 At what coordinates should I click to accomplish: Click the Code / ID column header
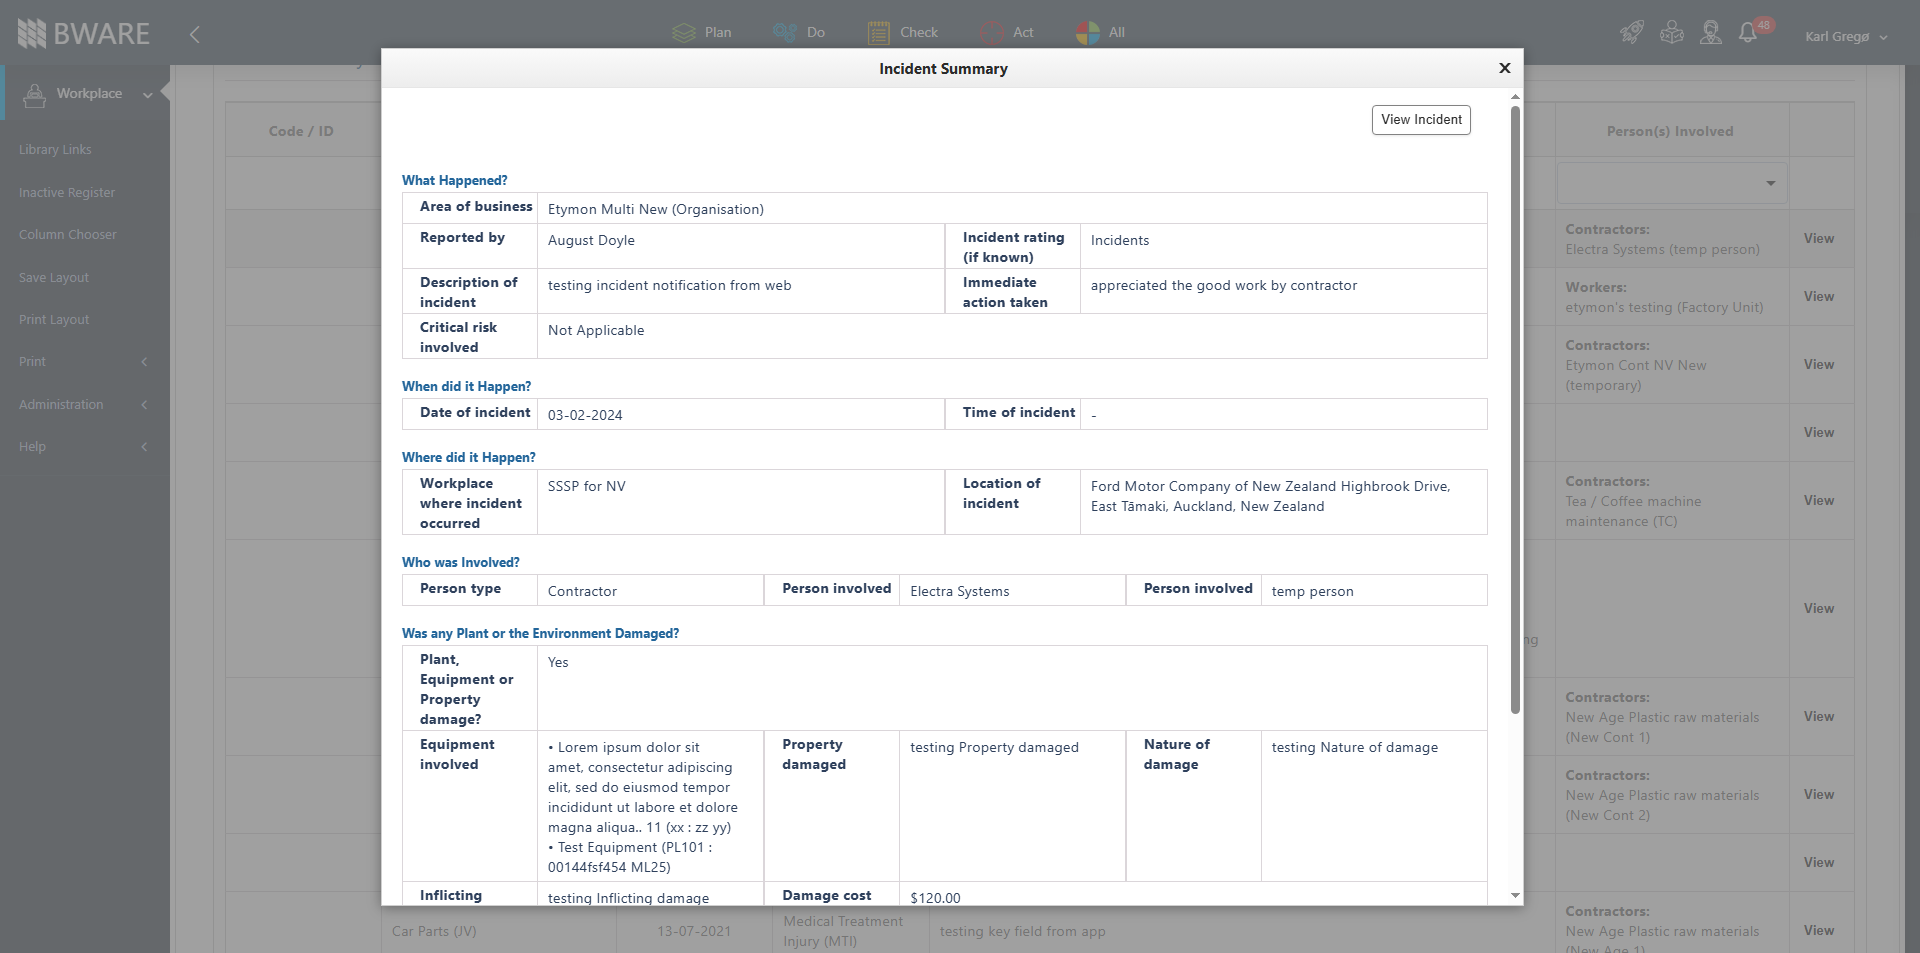(x=301, y=131)
